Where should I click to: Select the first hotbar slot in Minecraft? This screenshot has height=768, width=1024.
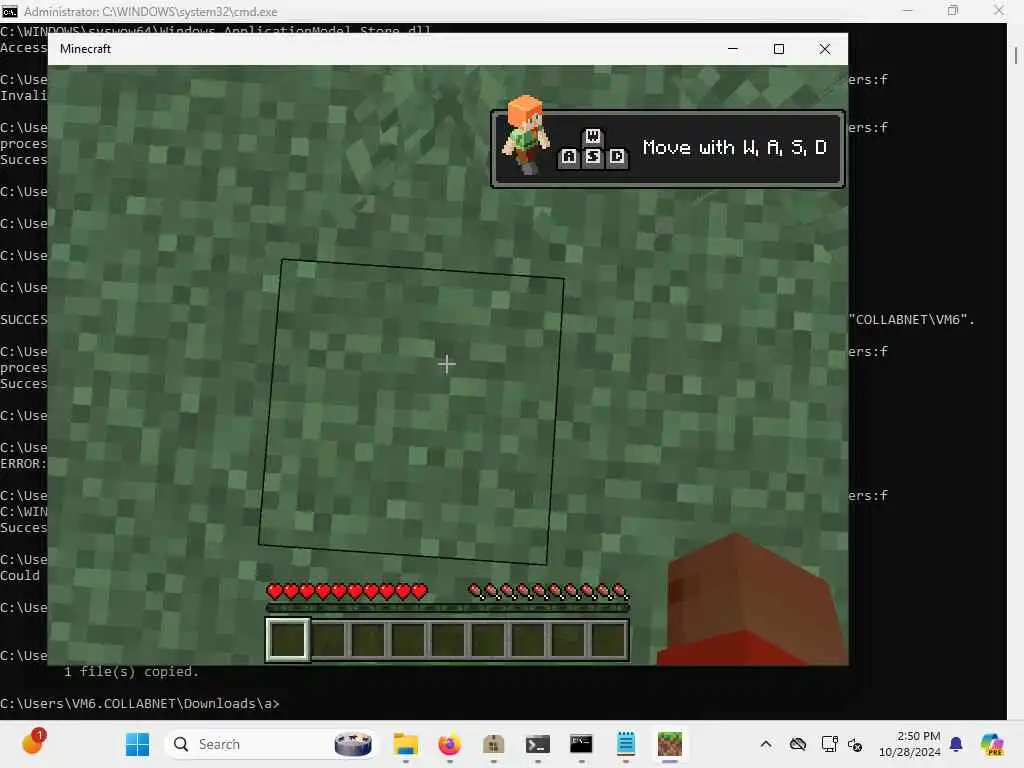coord(287,639)
